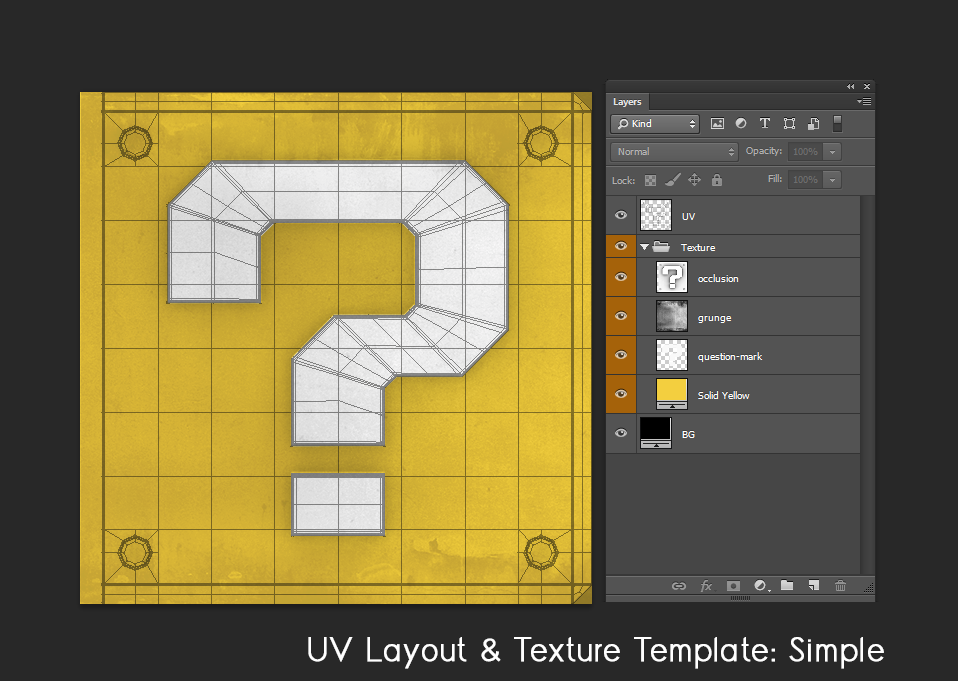This screenshot has width=958, height=681.
Task: Select the layer named BG
Action: 688,435
